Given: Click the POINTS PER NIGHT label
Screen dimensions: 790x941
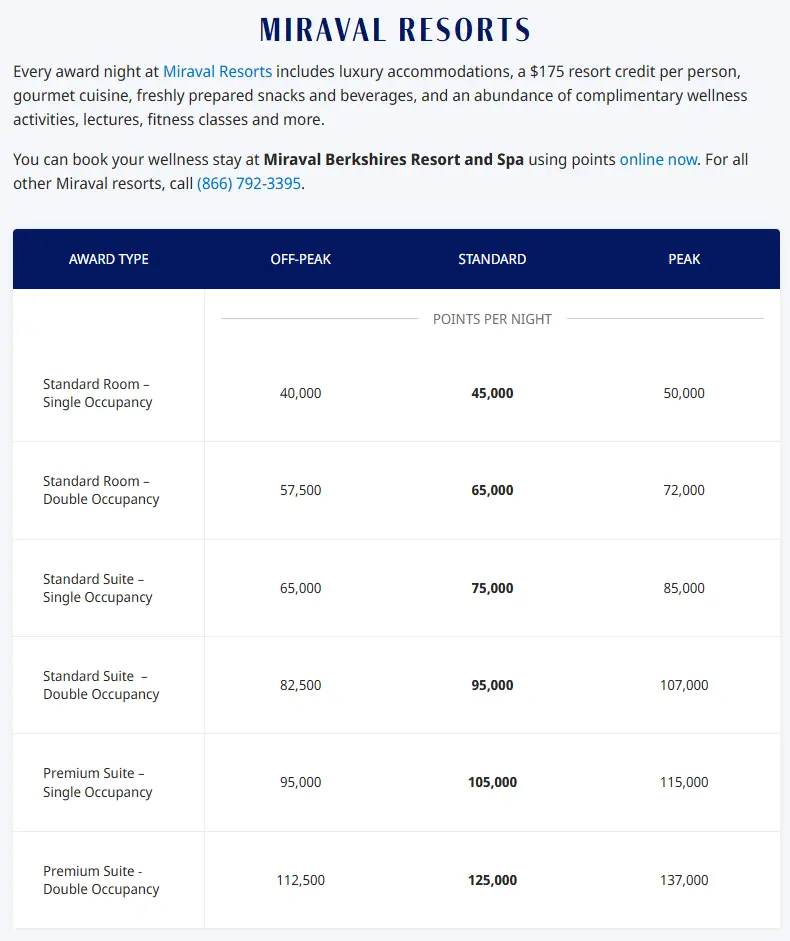Looking at the screenshot, I should (x=492, y=319).
